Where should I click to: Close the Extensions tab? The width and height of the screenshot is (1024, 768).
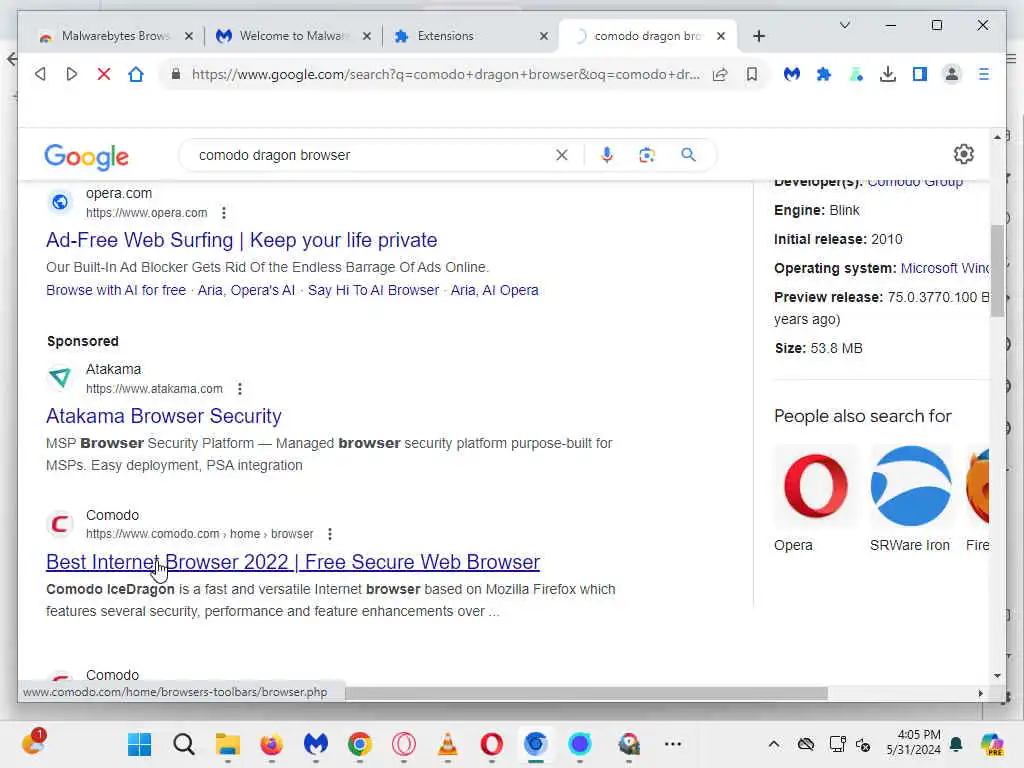coord(543,37)
